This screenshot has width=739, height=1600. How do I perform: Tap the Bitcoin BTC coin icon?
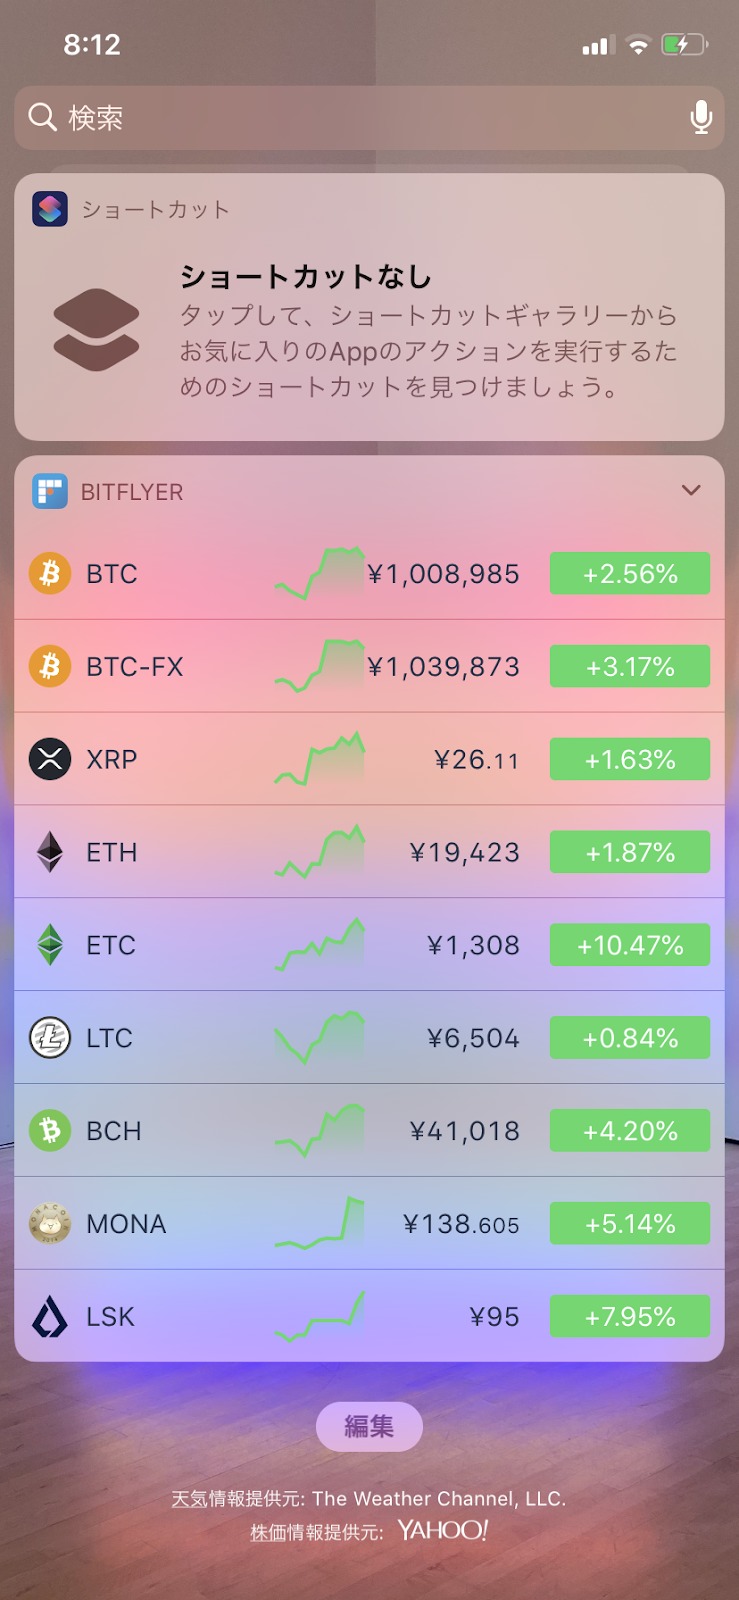coord(50,574)
